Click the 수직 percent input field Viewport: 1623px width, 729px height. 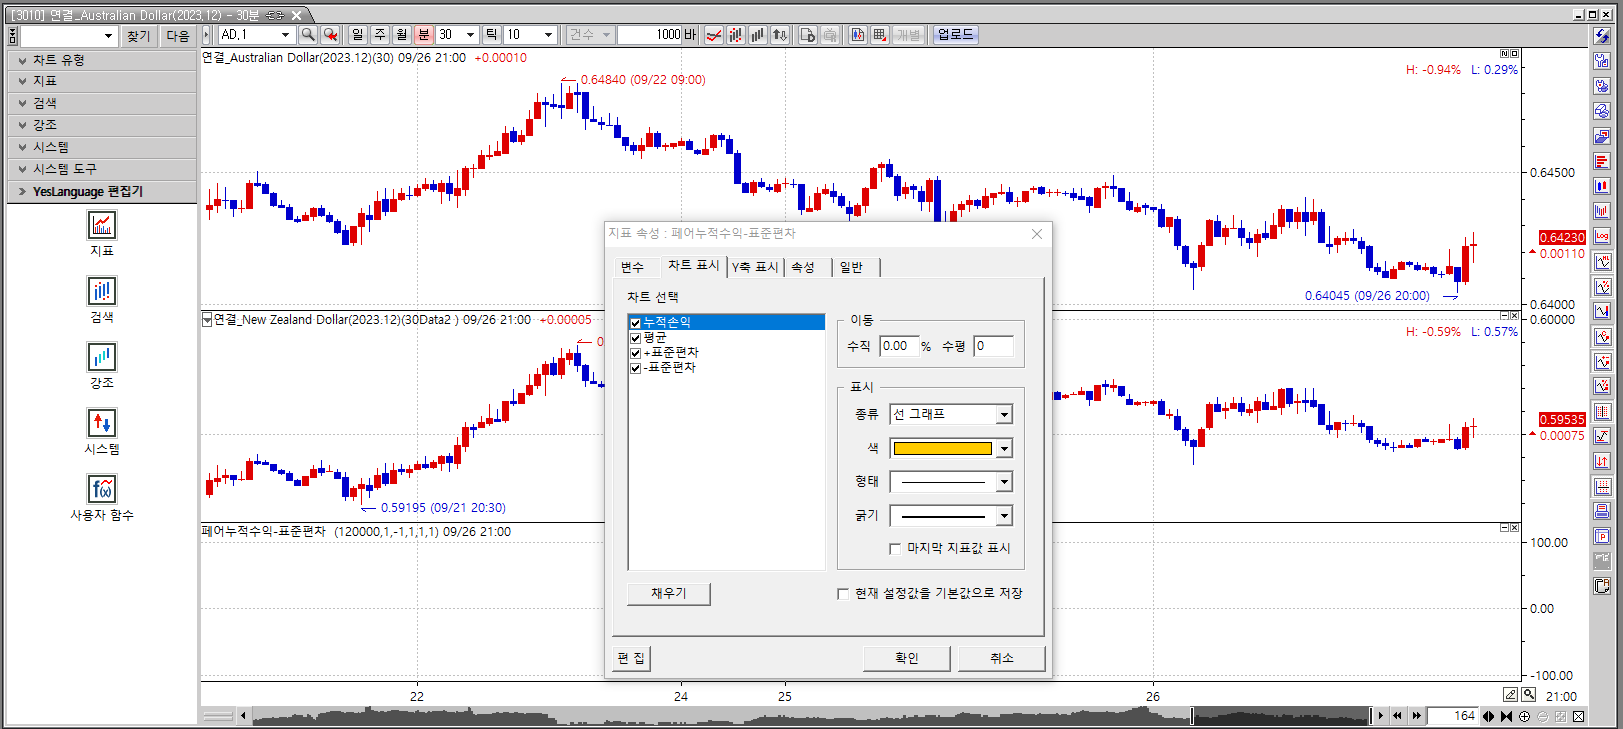click(898, 346)
